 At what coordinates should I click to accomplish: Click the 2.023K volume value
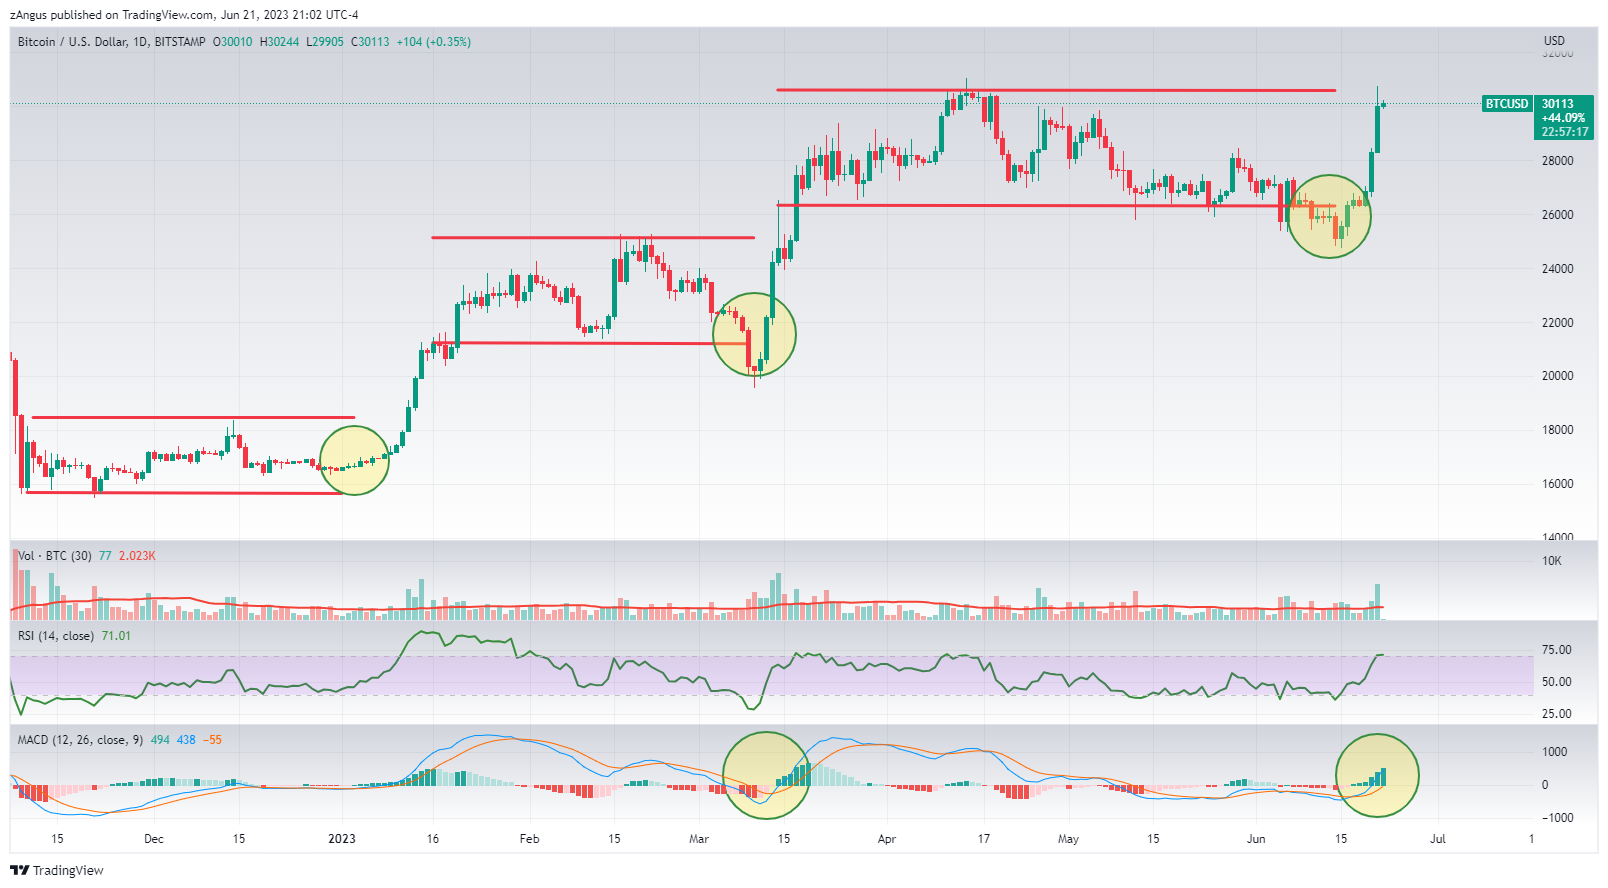137,556
